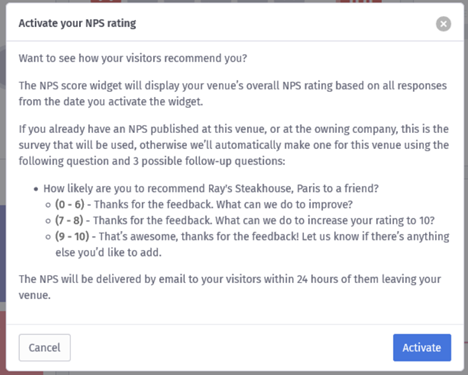Click the Cancel button
The image size is (468, 375).
pos(45,348)
